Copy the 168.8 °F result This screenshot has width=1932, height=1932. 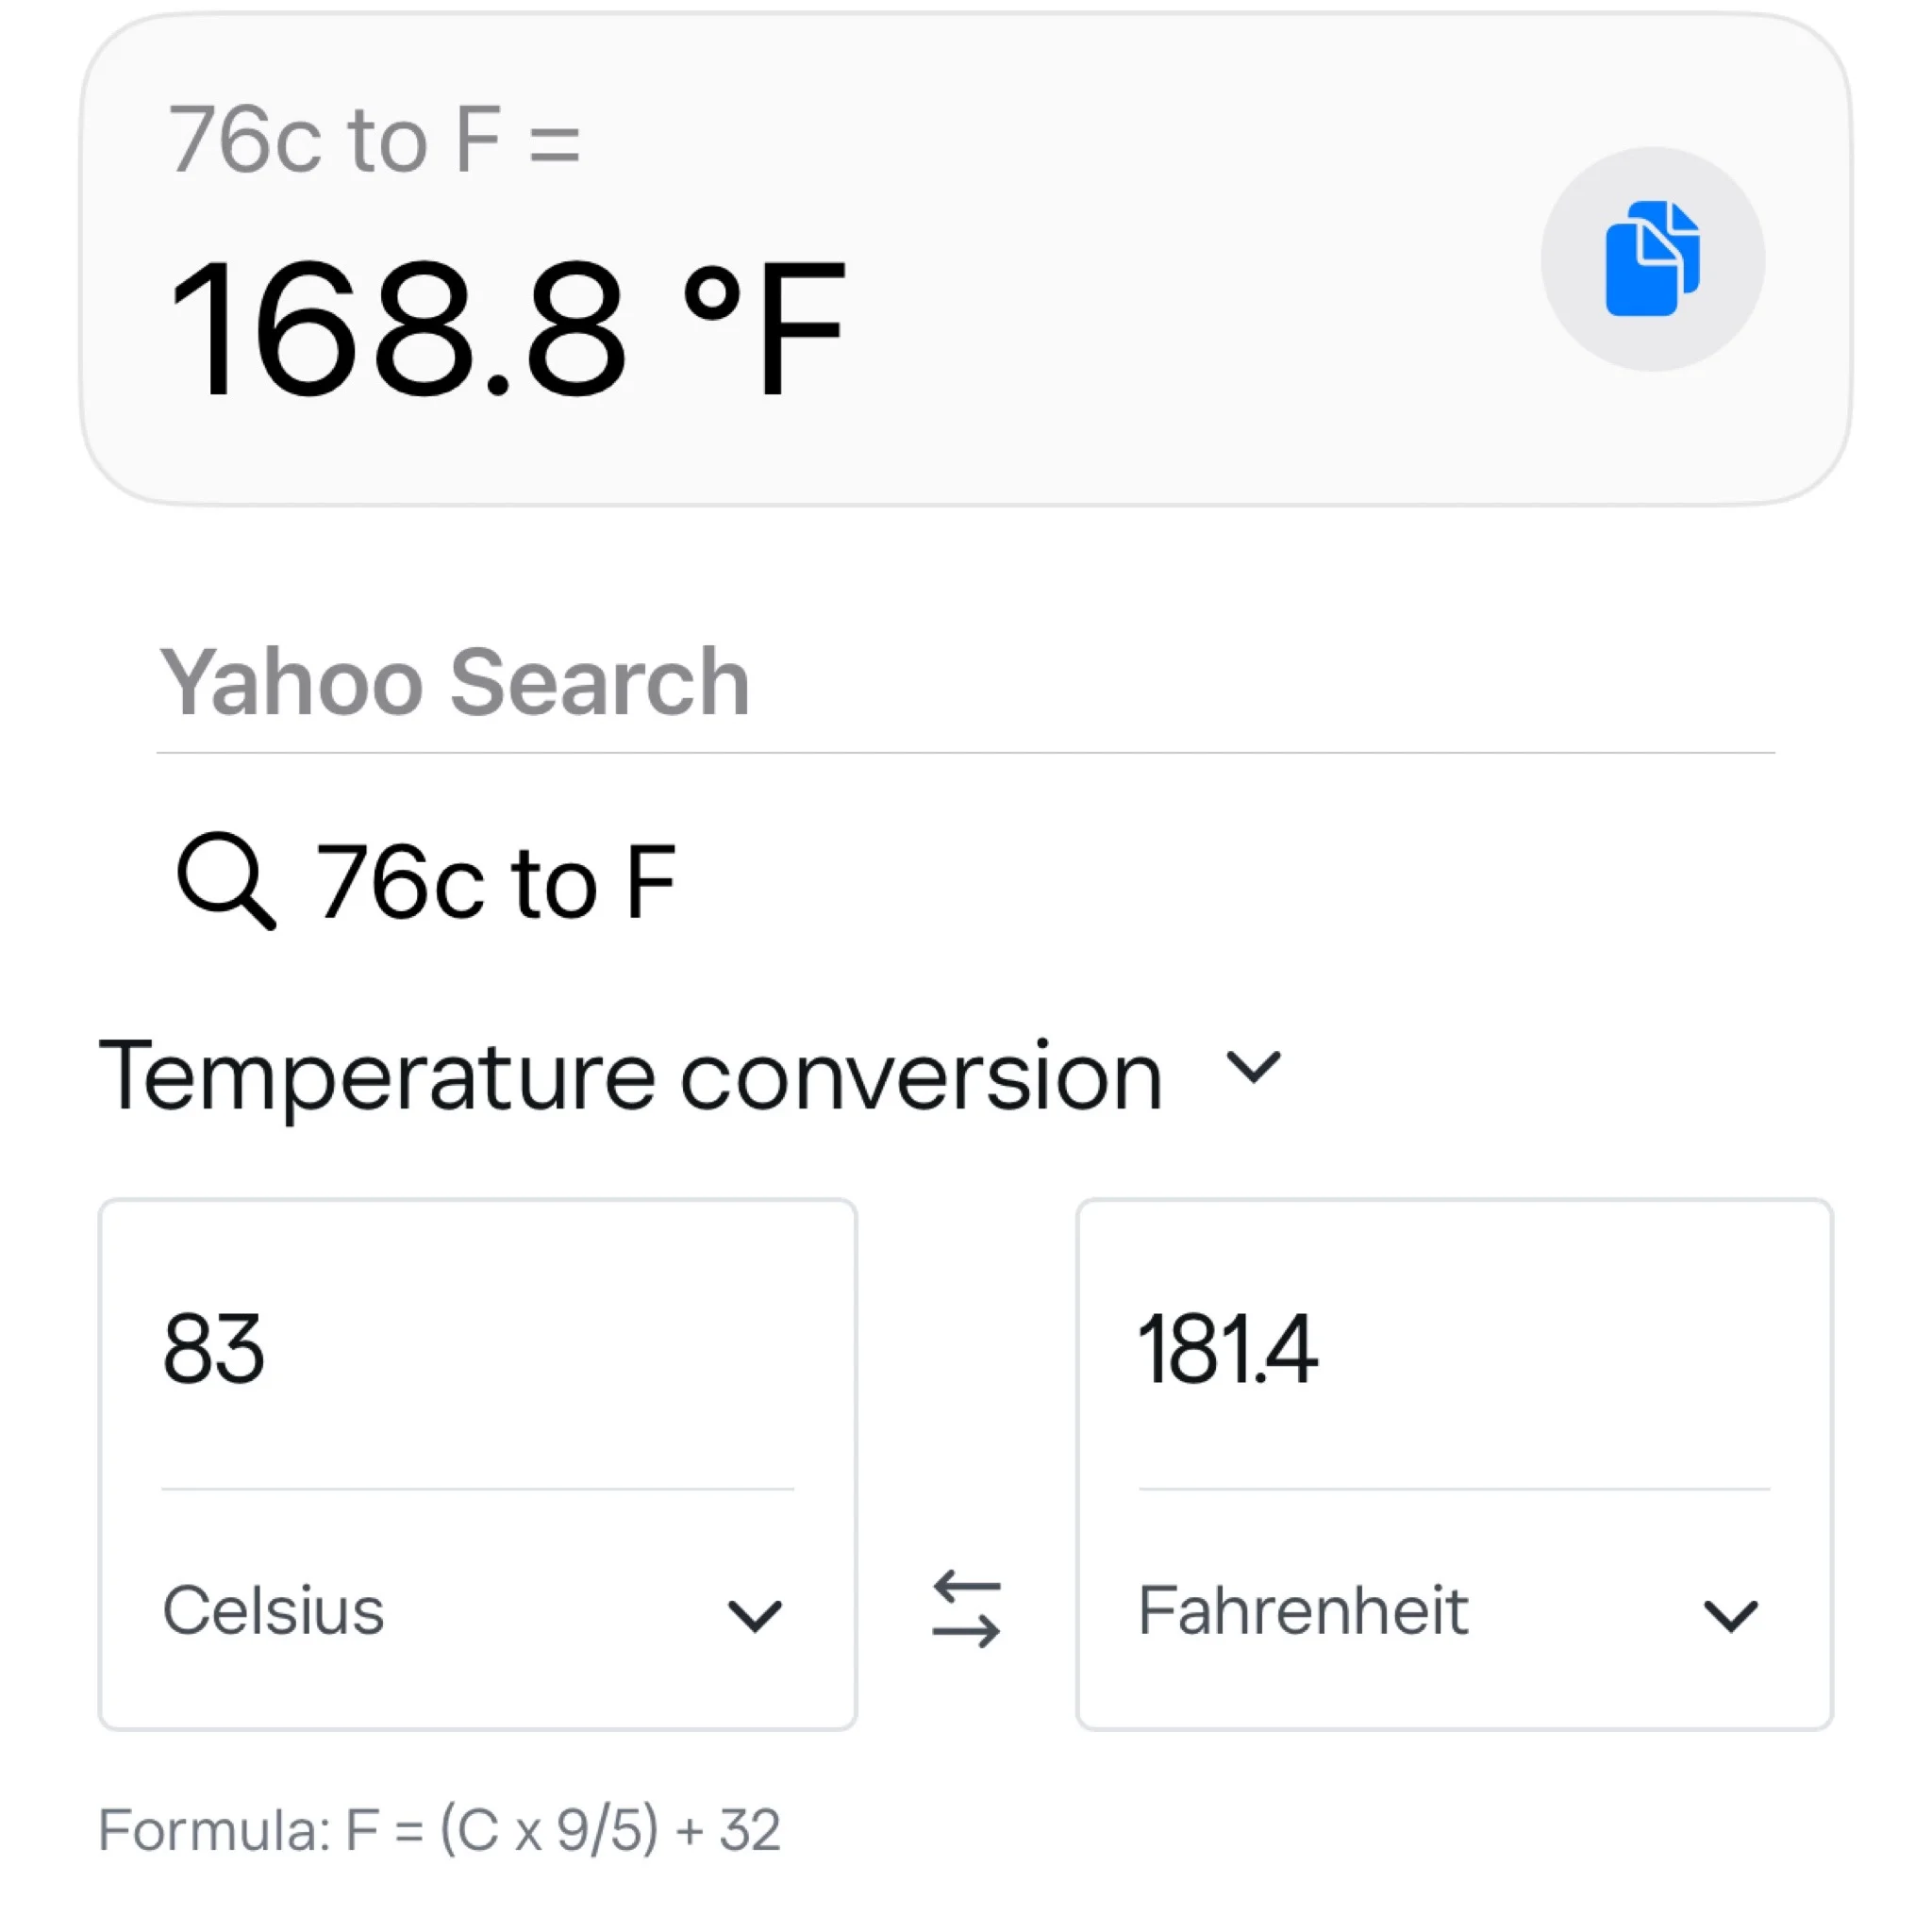pos(1652,259)
